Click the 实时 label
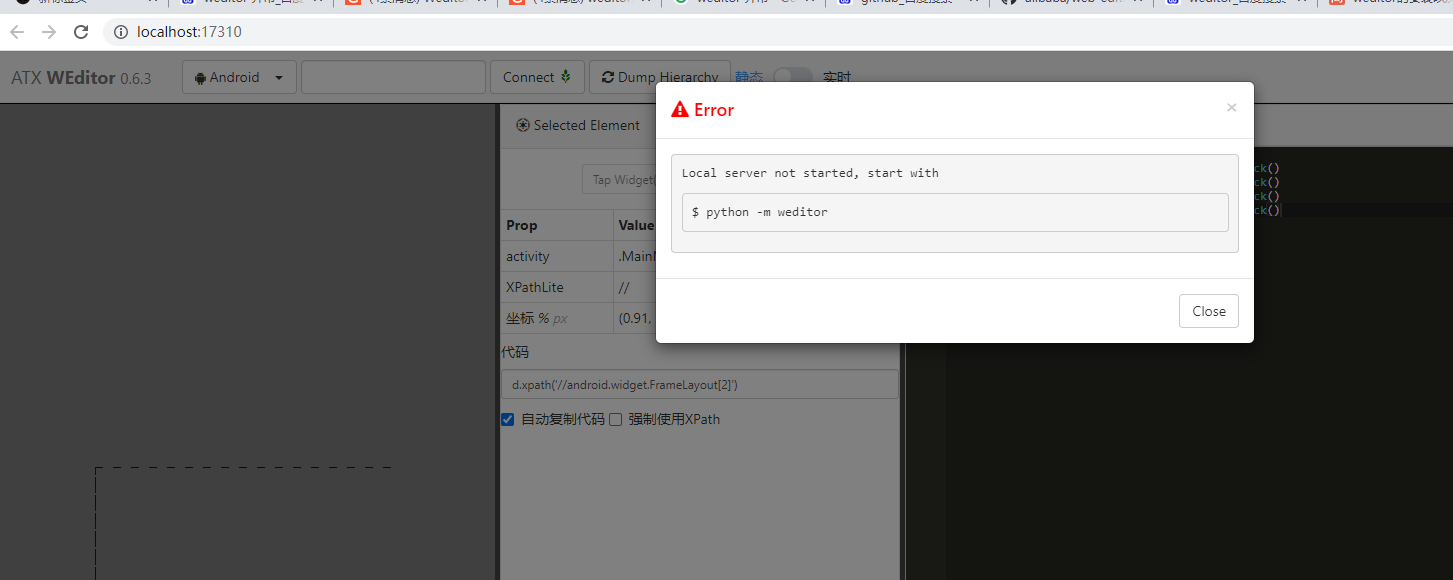Image resolution: width=1453 pixels, height=580 pixels. (x=837, y=77)
